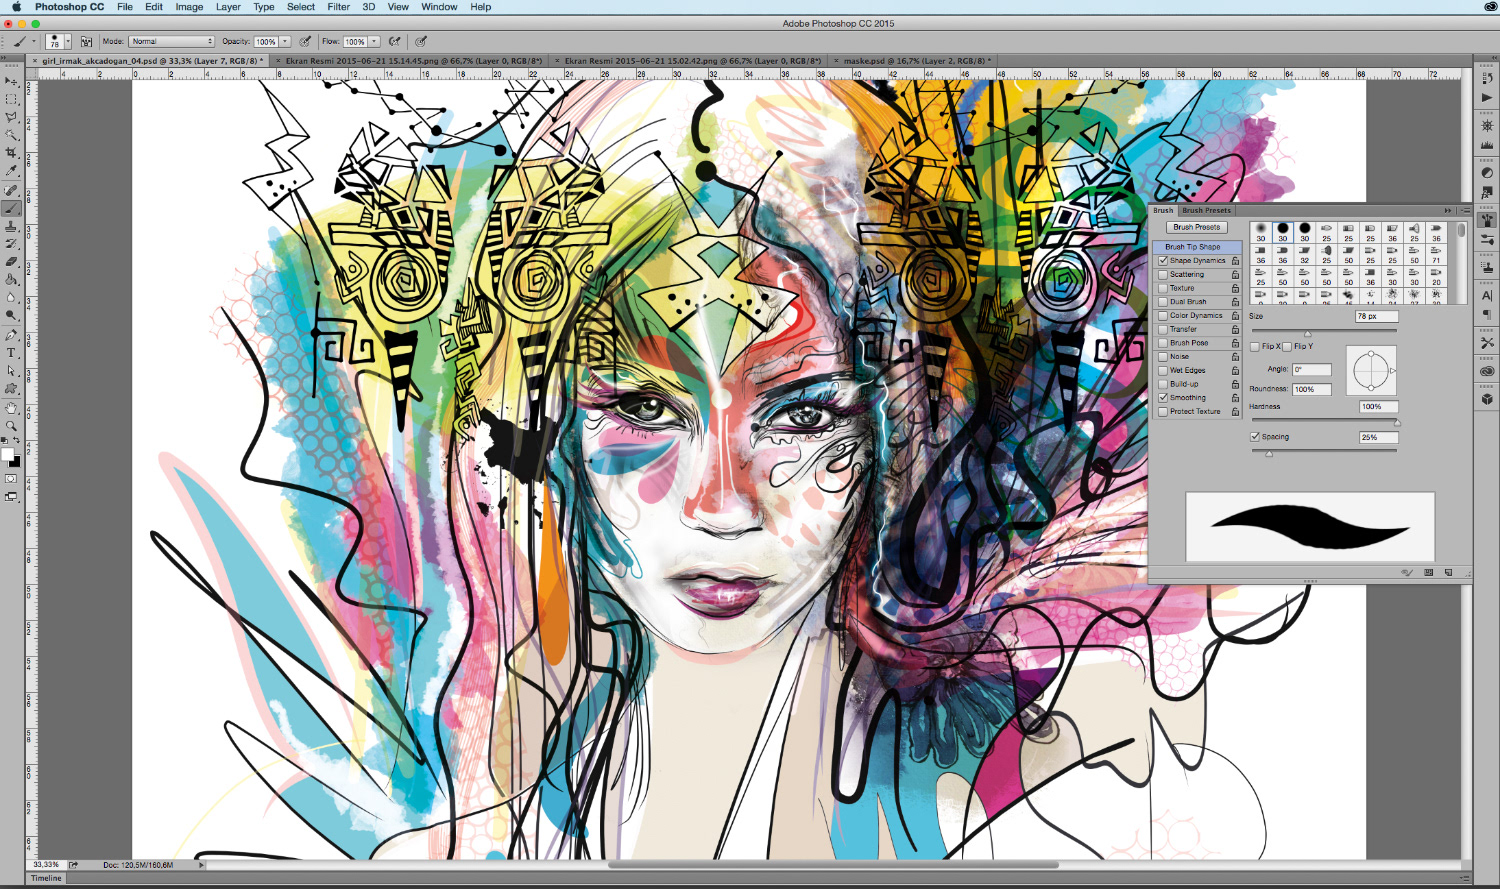Switch to the Brush Presets tab
Image resolution: width=1500 pixels, height=889 pixels.
pos(1206,210)
